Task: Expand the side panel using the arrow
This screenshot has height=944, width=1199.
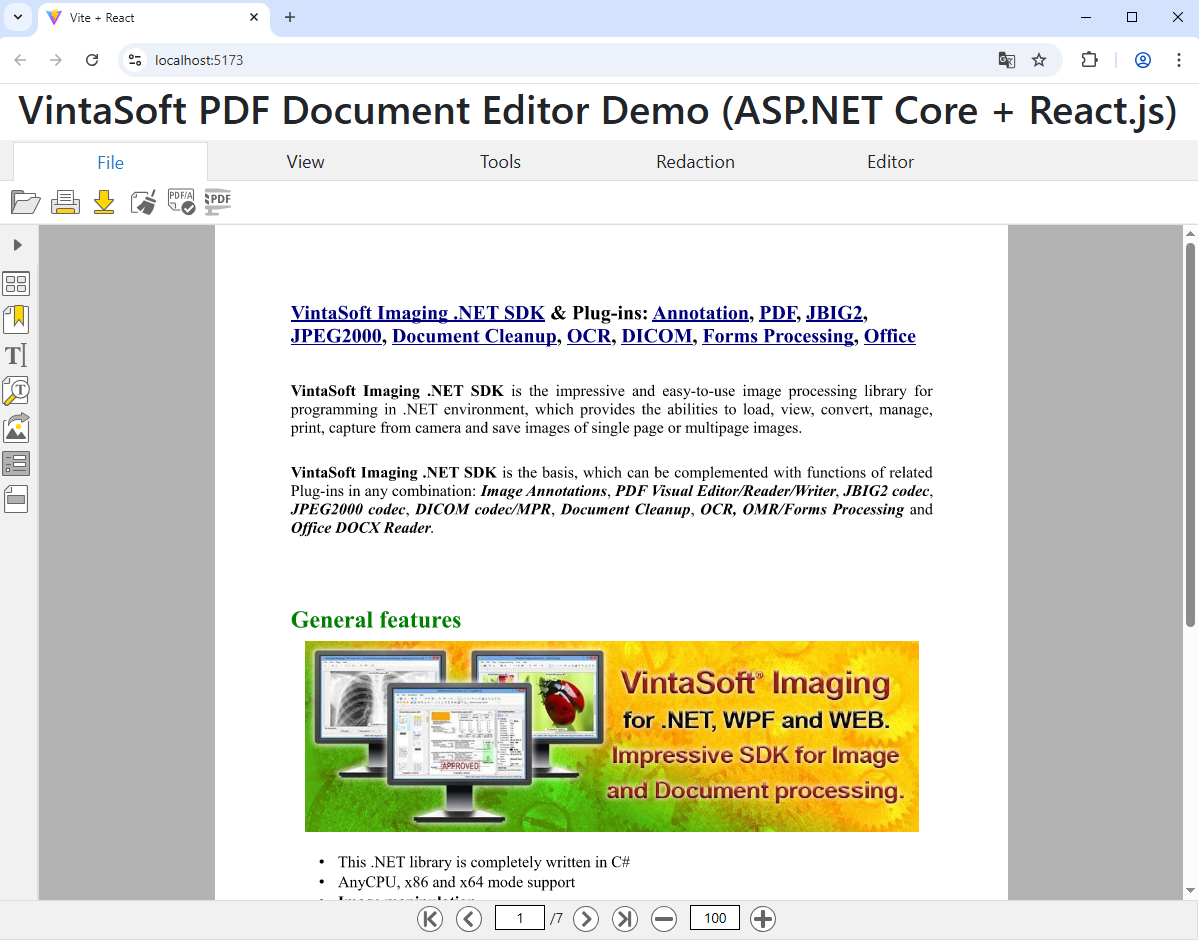Action: pos(17,245)
